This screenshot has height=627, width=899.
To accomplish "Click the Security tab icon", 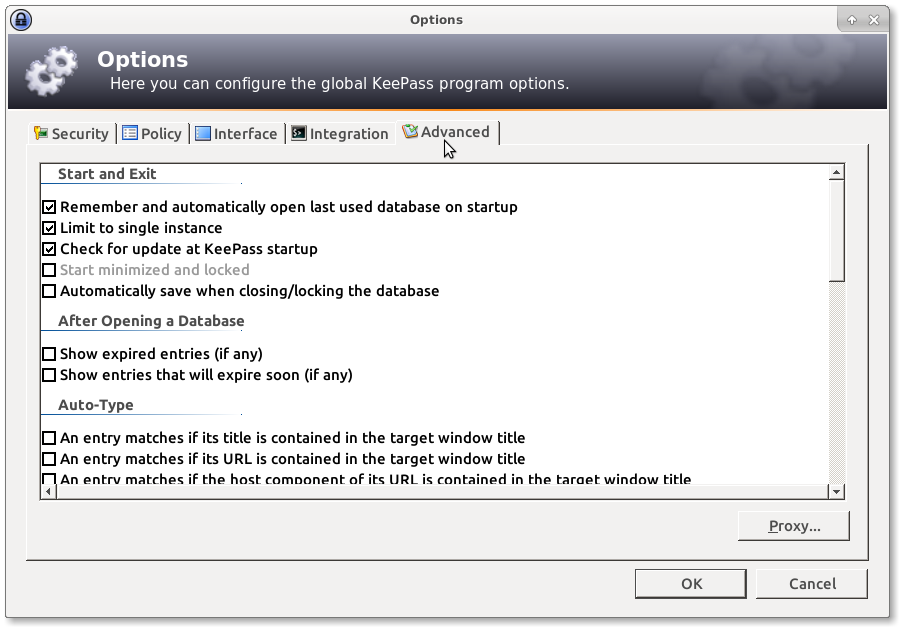I will coord(41,133).
